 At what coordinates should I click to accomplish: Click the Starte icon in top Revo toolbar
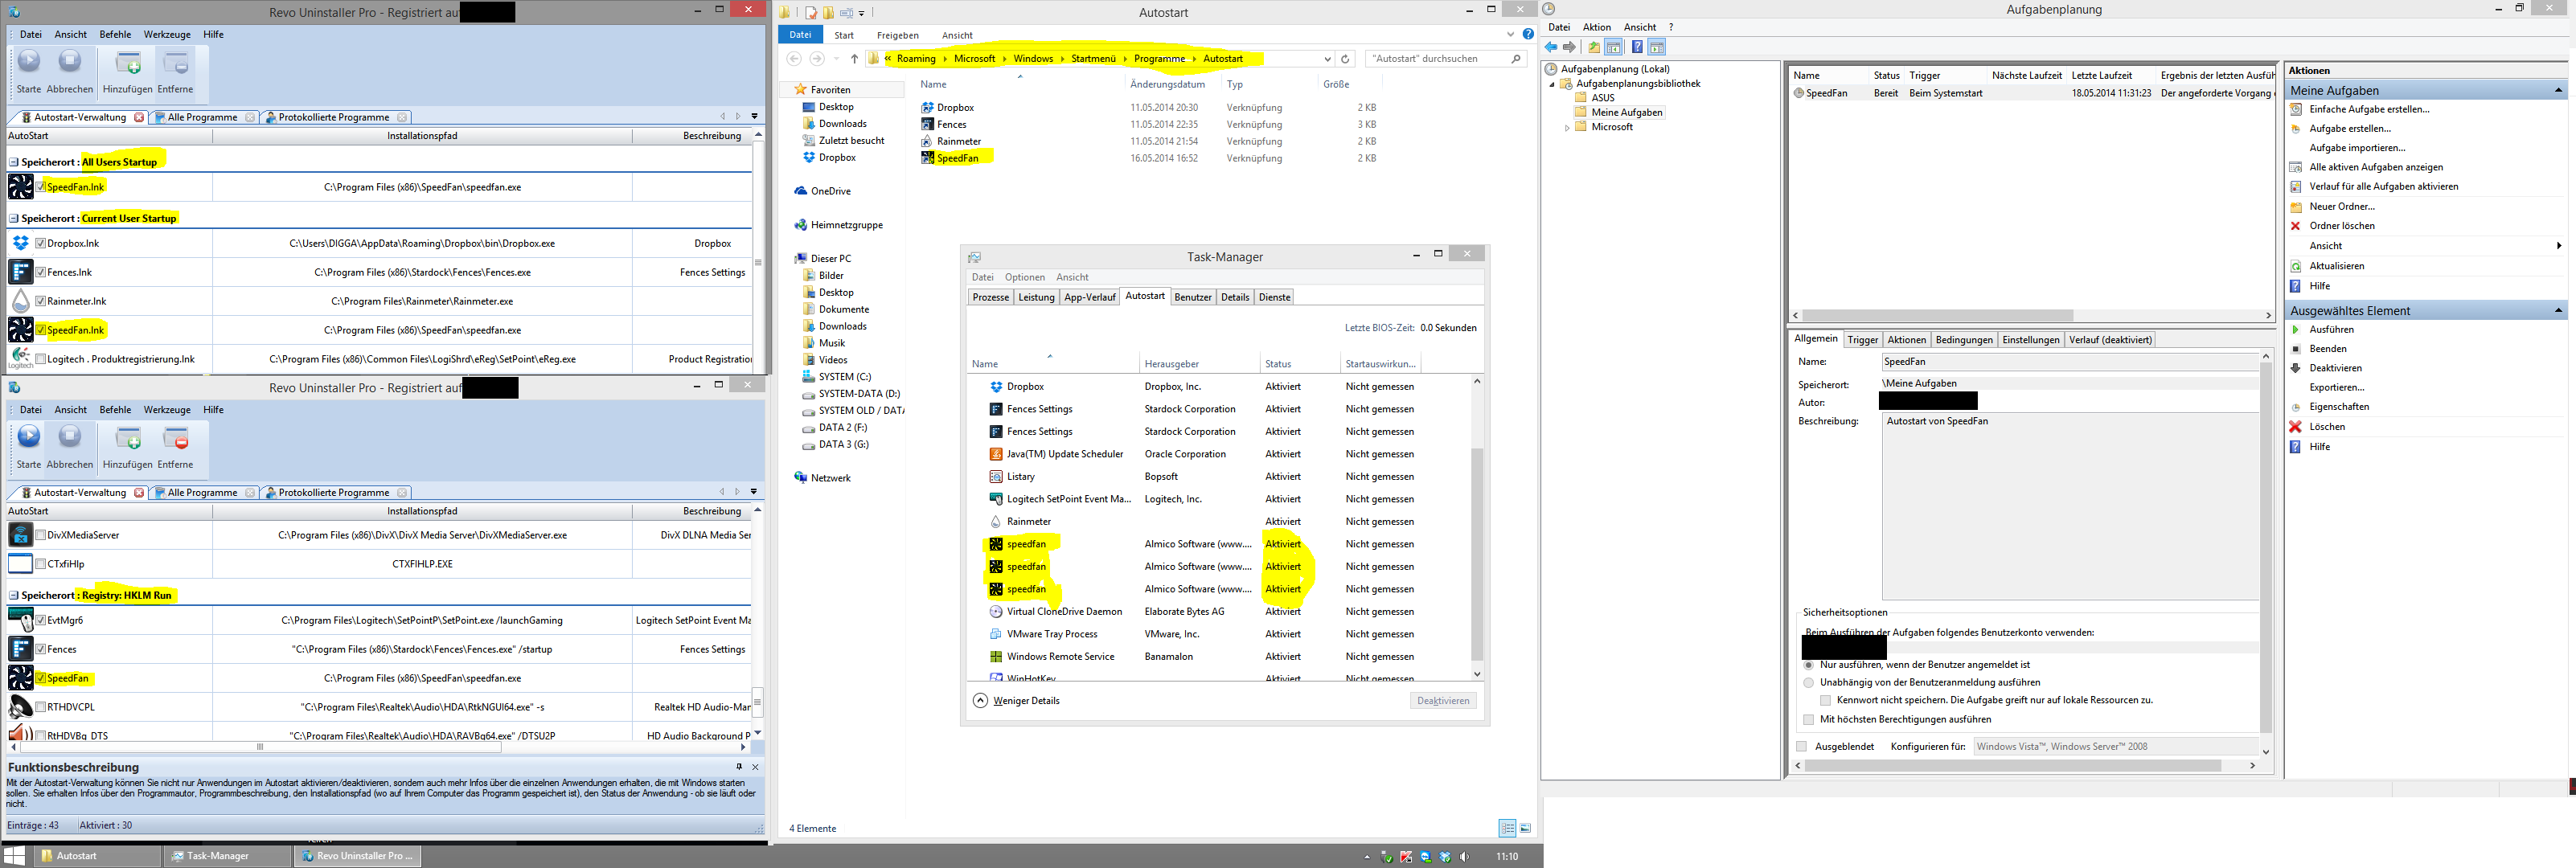[x=29, y=62]
